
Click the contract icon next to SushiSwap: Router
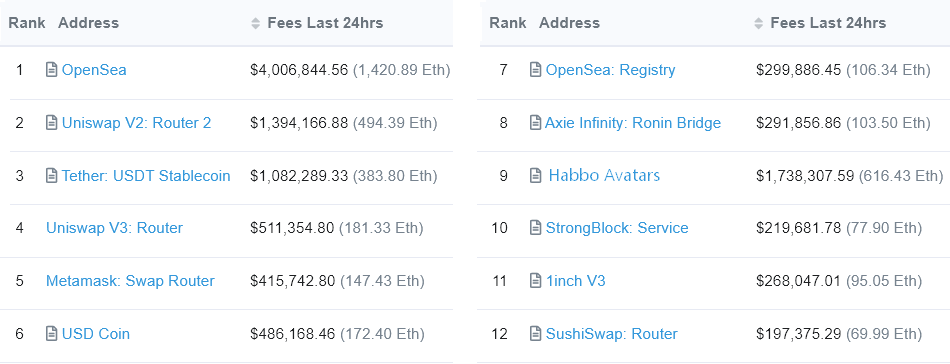click(x=536, y=334)
